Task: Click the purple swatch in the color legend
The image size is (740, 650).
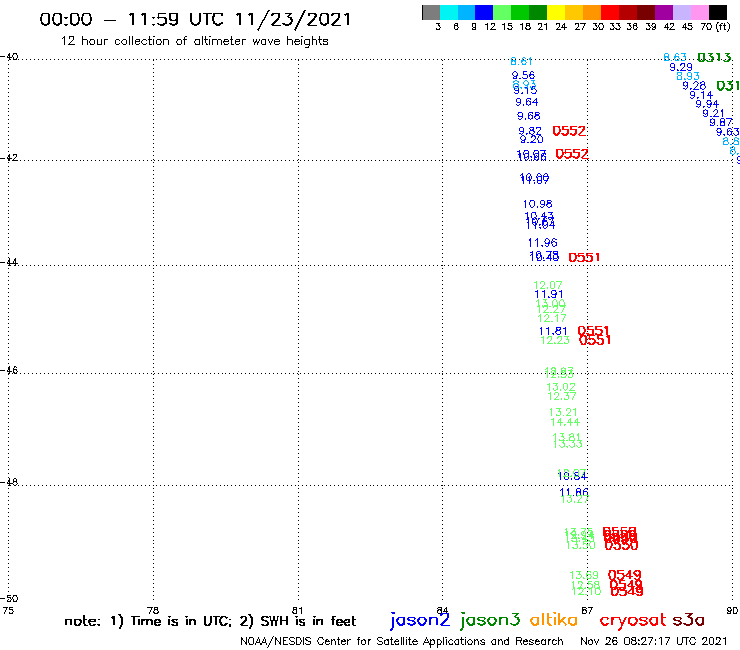Action: coord(664,12)
